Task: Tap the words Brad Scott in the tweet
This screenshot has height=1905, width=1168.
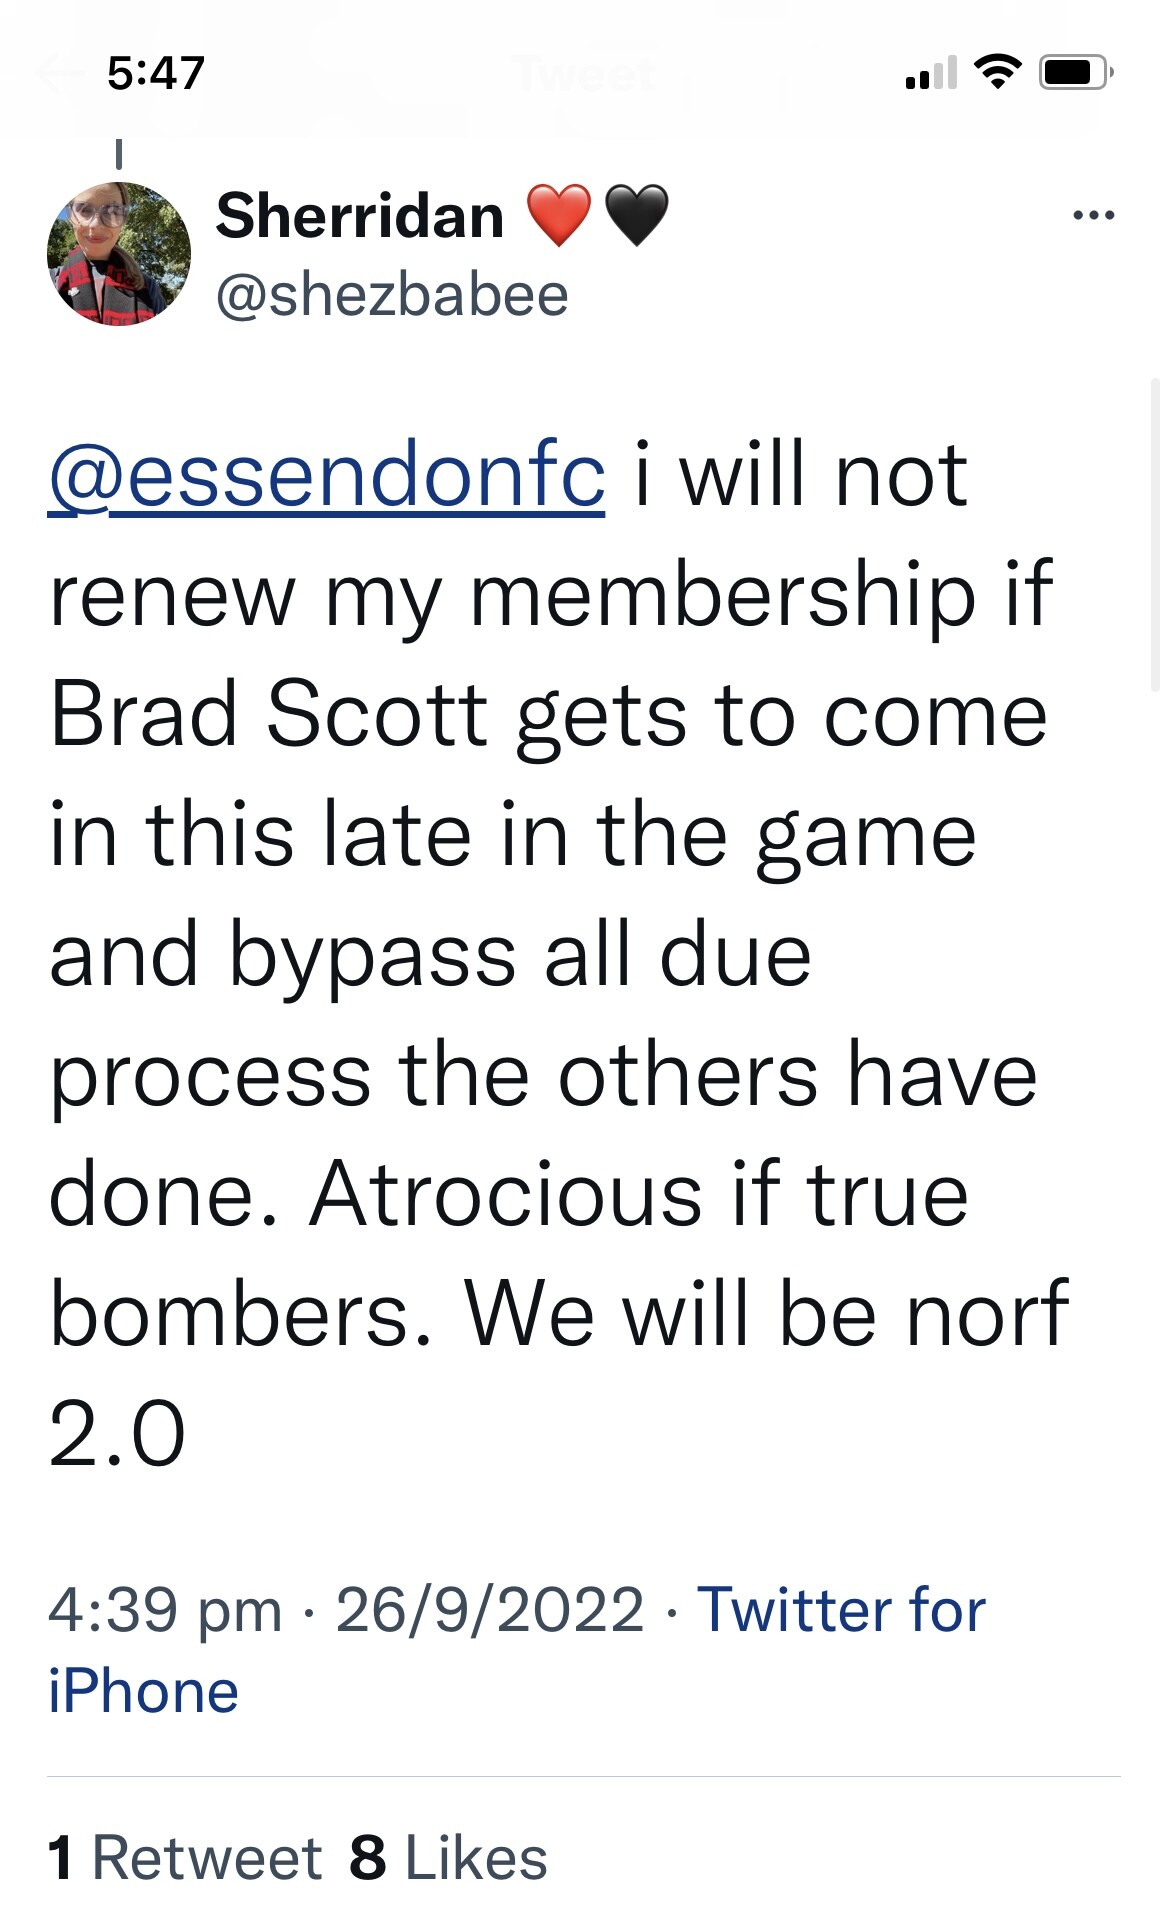Action: coord(268,715)
